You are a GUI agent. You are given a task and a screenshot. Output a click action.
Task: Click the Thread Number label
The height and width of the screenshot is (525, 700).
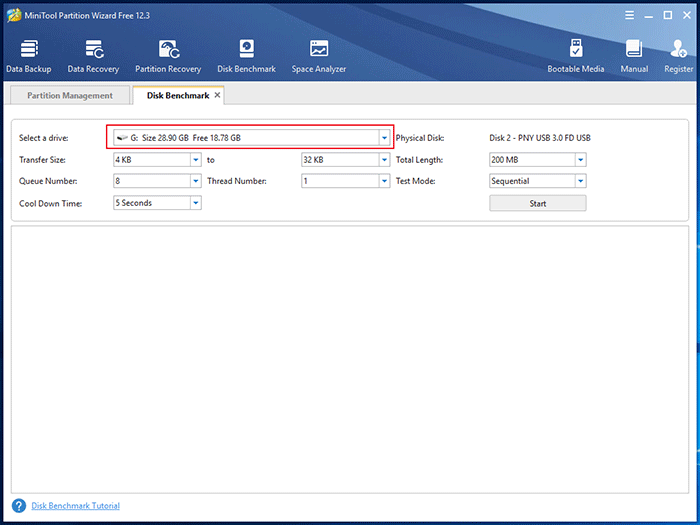tap(237, 181)
